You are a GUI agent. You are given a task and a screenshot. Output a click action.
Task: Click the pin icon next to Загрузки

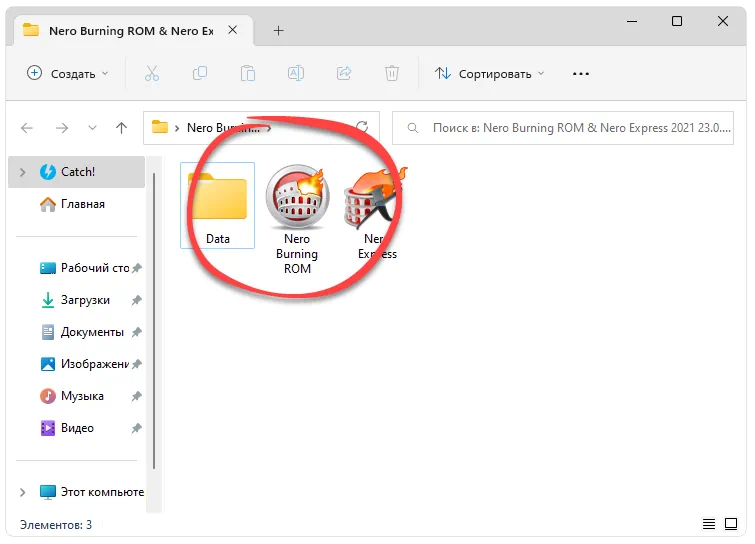pos(137,300)
